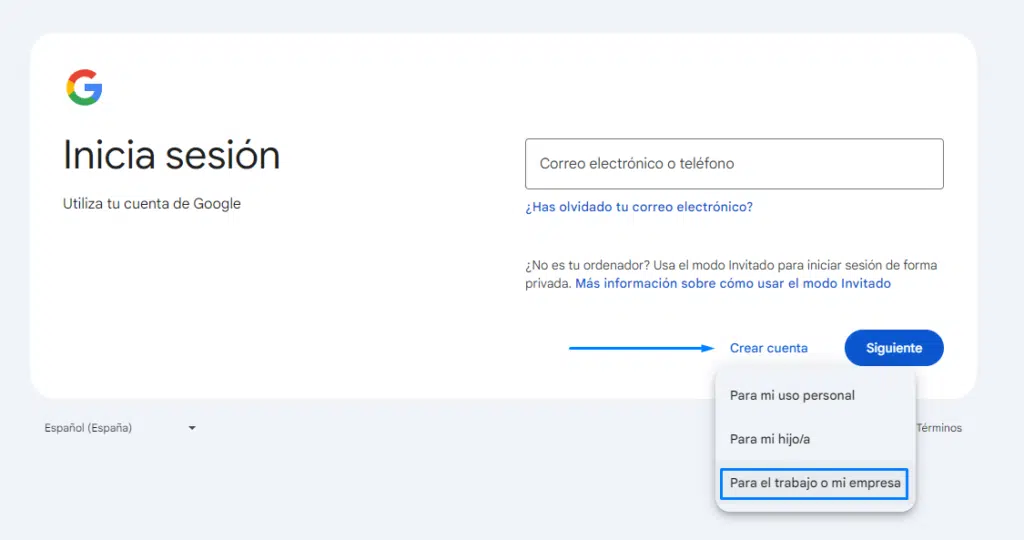This screenshot has width=1024, height=540.
Task: Click the 'Inicia sesión' heading
Action: pyautogui.click(x=171, y=155)
